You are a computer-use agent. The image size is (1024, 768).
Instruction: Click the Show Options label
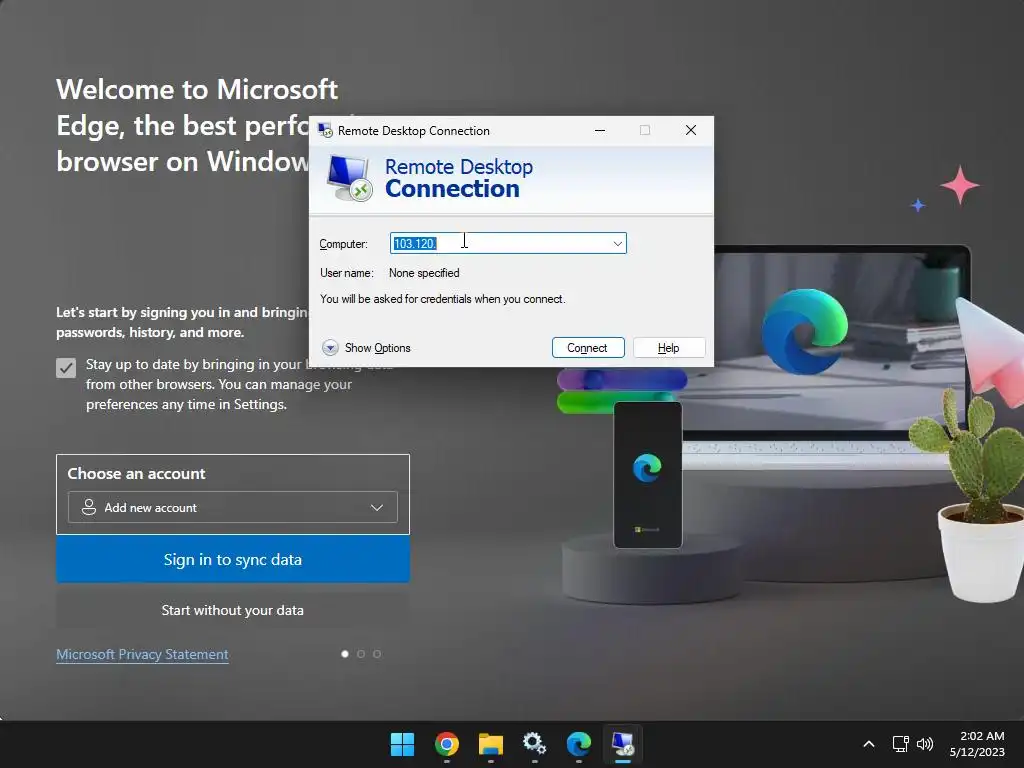point(377,348)
